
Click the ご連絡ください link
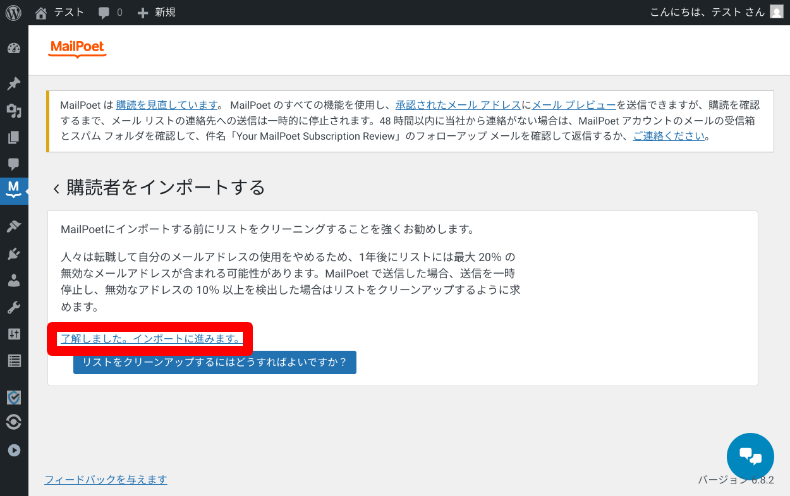coord(669,136)
